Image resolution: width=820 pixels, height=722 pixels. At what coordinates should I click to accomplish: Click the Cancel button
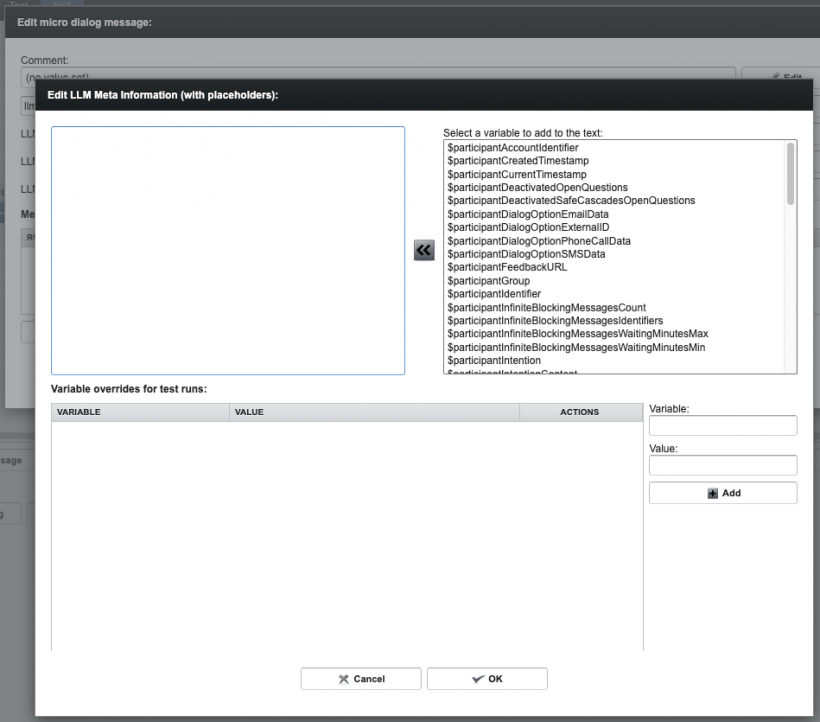361,679
